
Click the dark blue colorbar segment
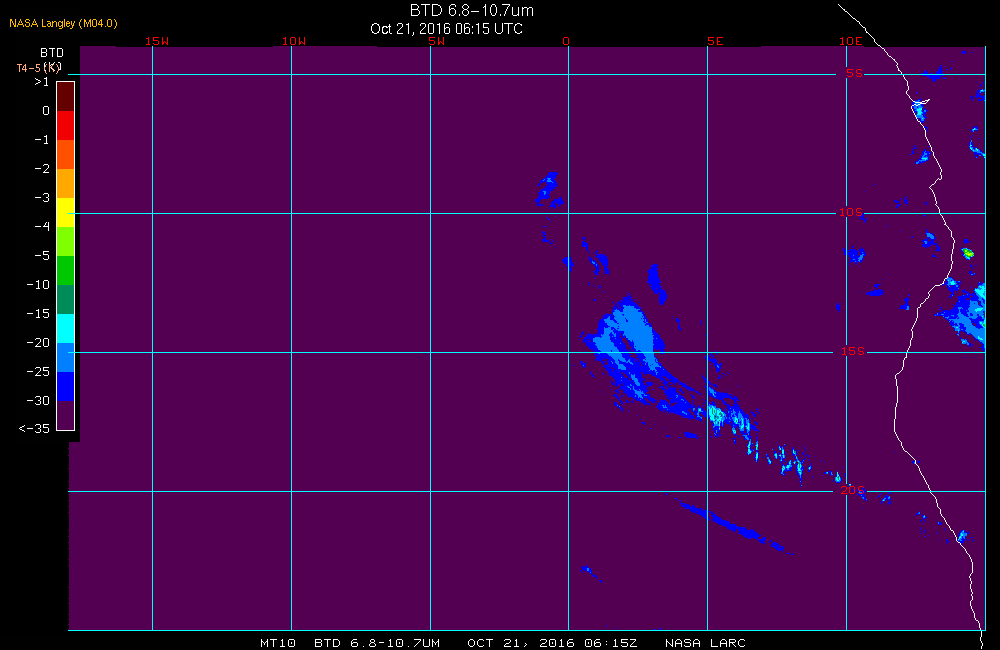click(66, 387)
